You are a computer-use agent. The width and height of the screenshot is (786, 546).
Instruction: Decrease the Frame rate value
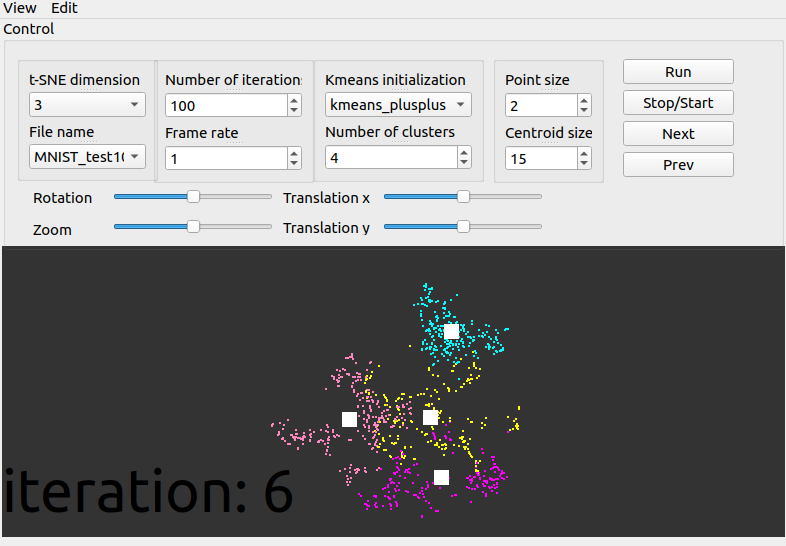pos(294,163)
